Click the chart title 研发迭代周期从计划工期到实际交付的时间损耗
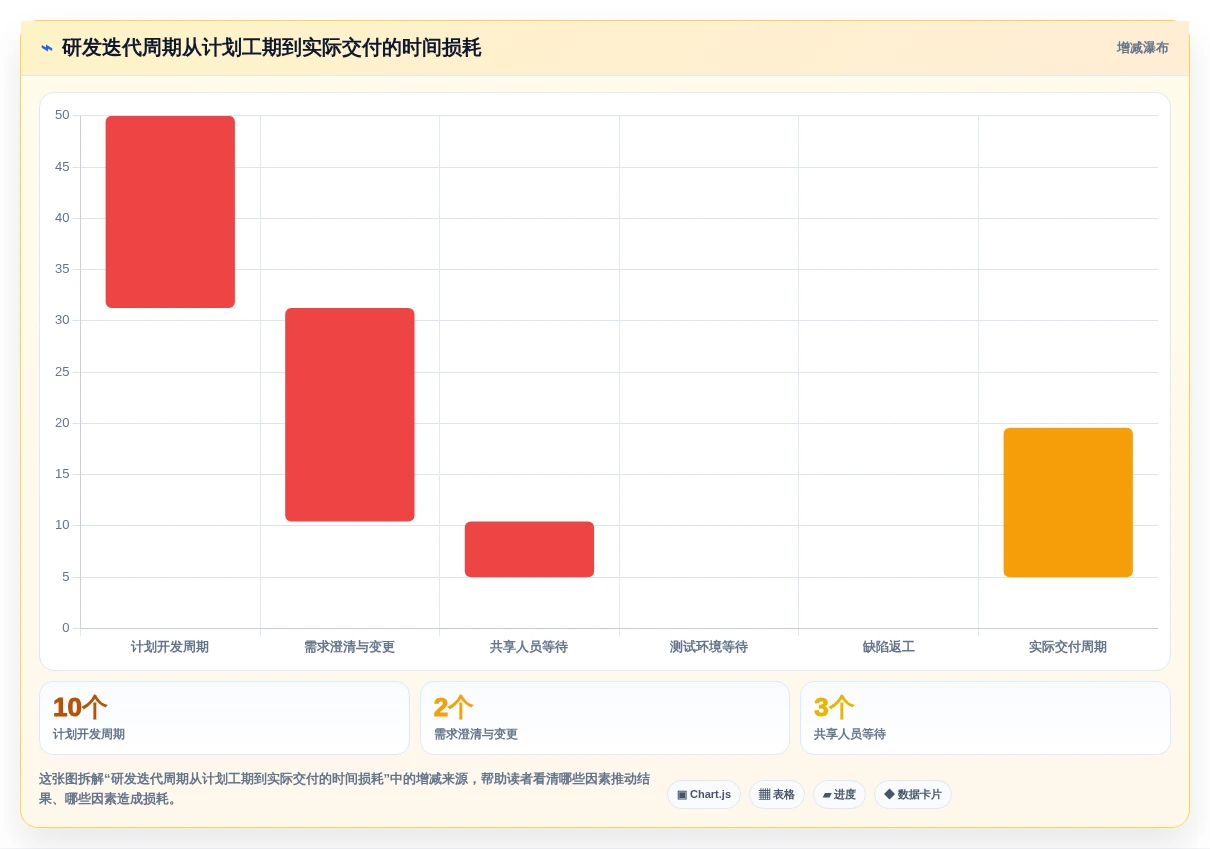 [271, 48]
